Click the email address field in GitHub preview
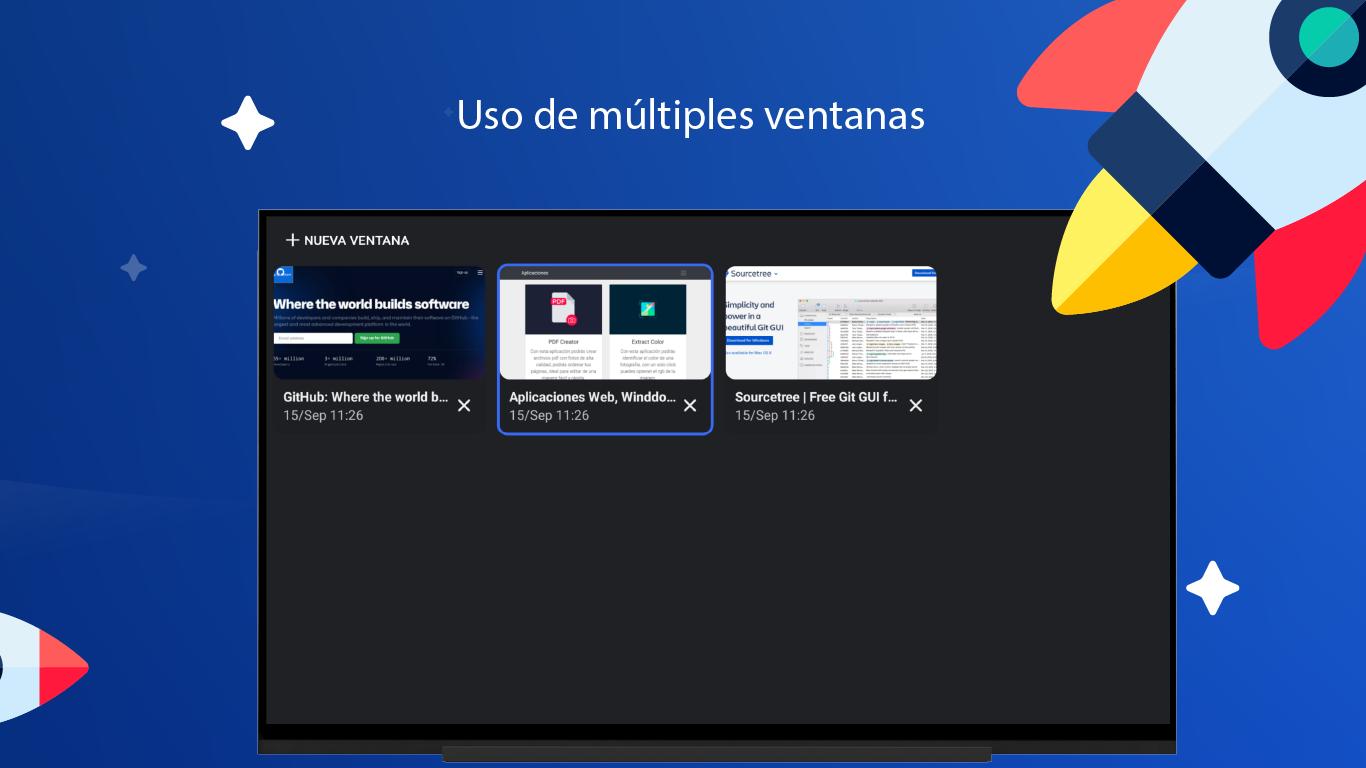The image size is (1366, 768). tap(313, 338)
